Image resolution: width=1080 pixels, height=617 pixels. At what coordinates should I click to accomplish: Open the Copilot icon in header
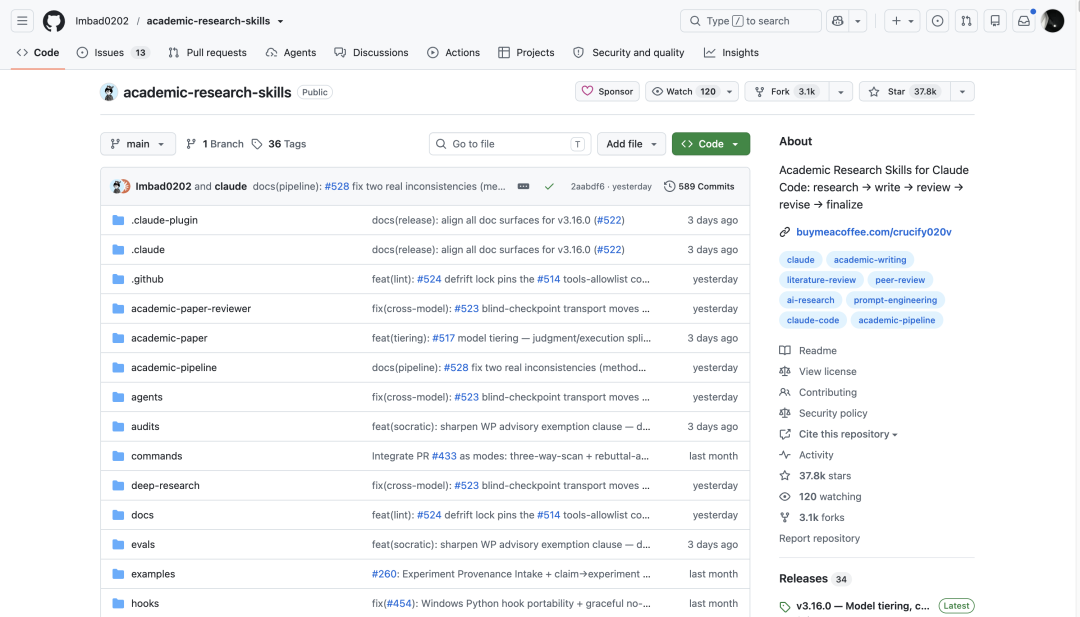pos(838,21)
